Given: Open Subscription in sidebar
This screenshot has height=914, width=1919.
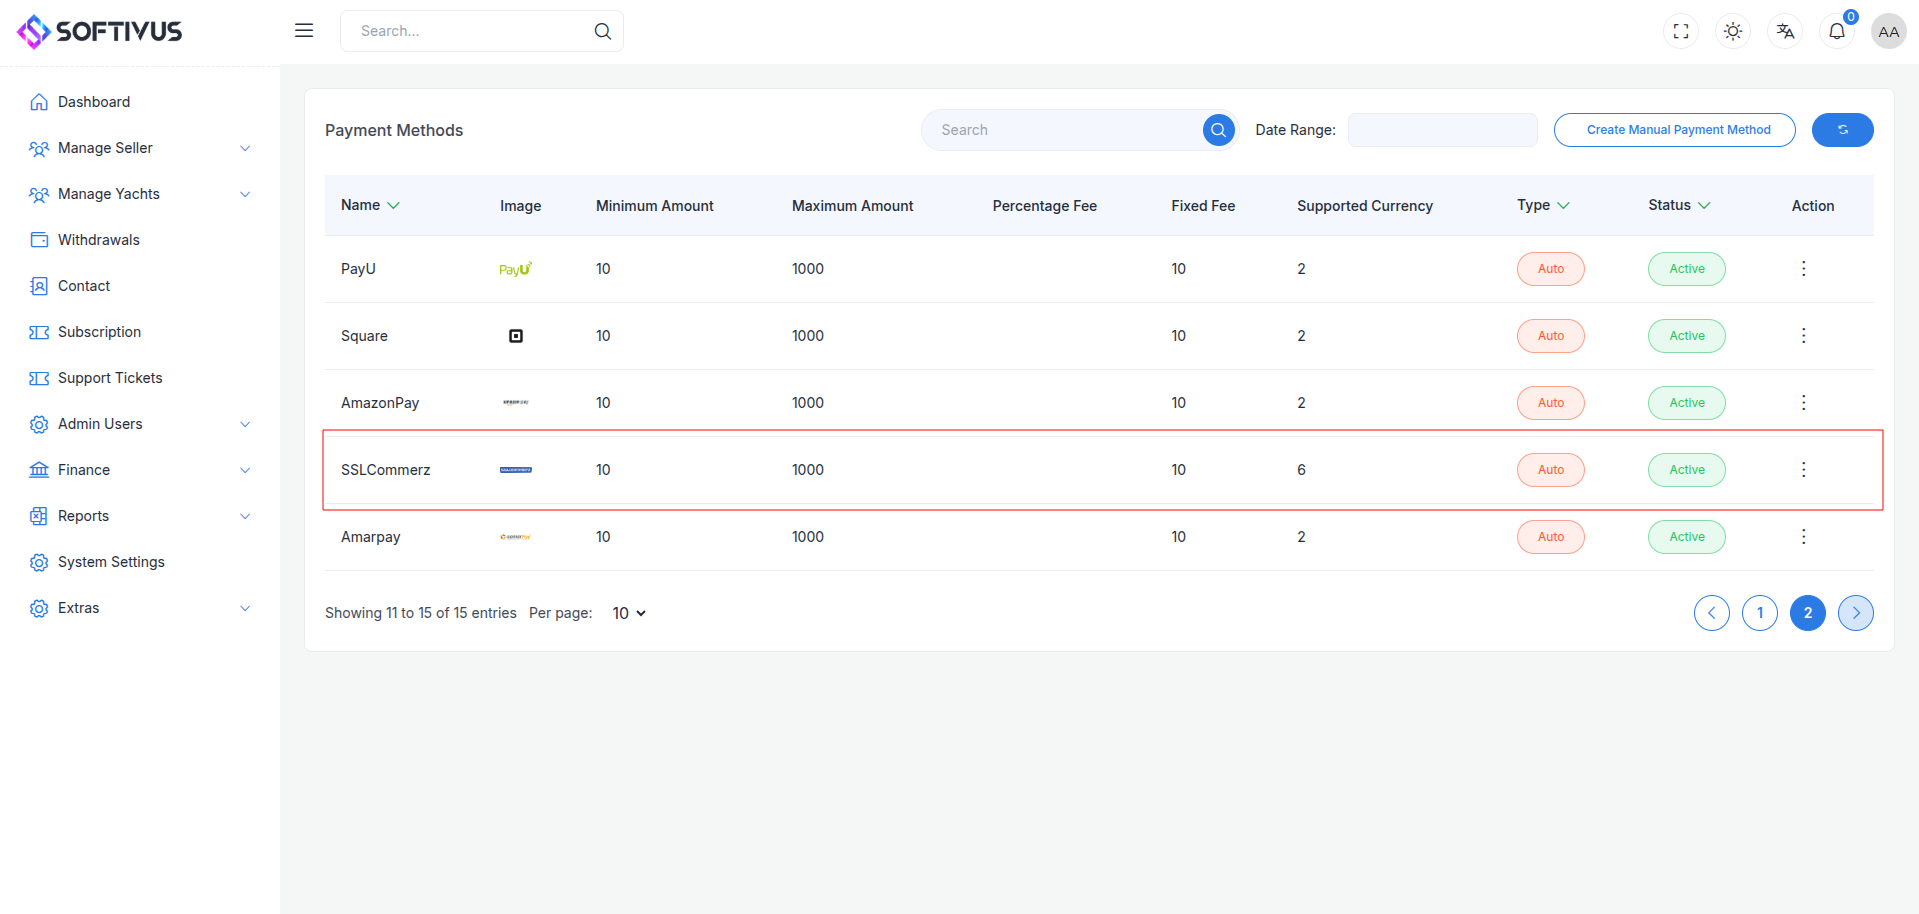Looking at the screenshot, I should click(x=99, y=332).
